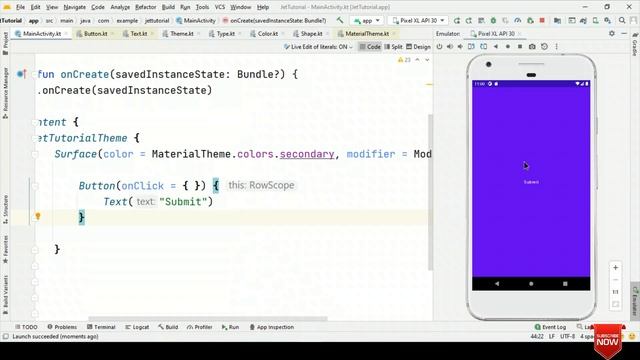Click the override gutter icon beside onCreate
The width and height of the screenshot is (640, 360).
[x=21, y=74]
